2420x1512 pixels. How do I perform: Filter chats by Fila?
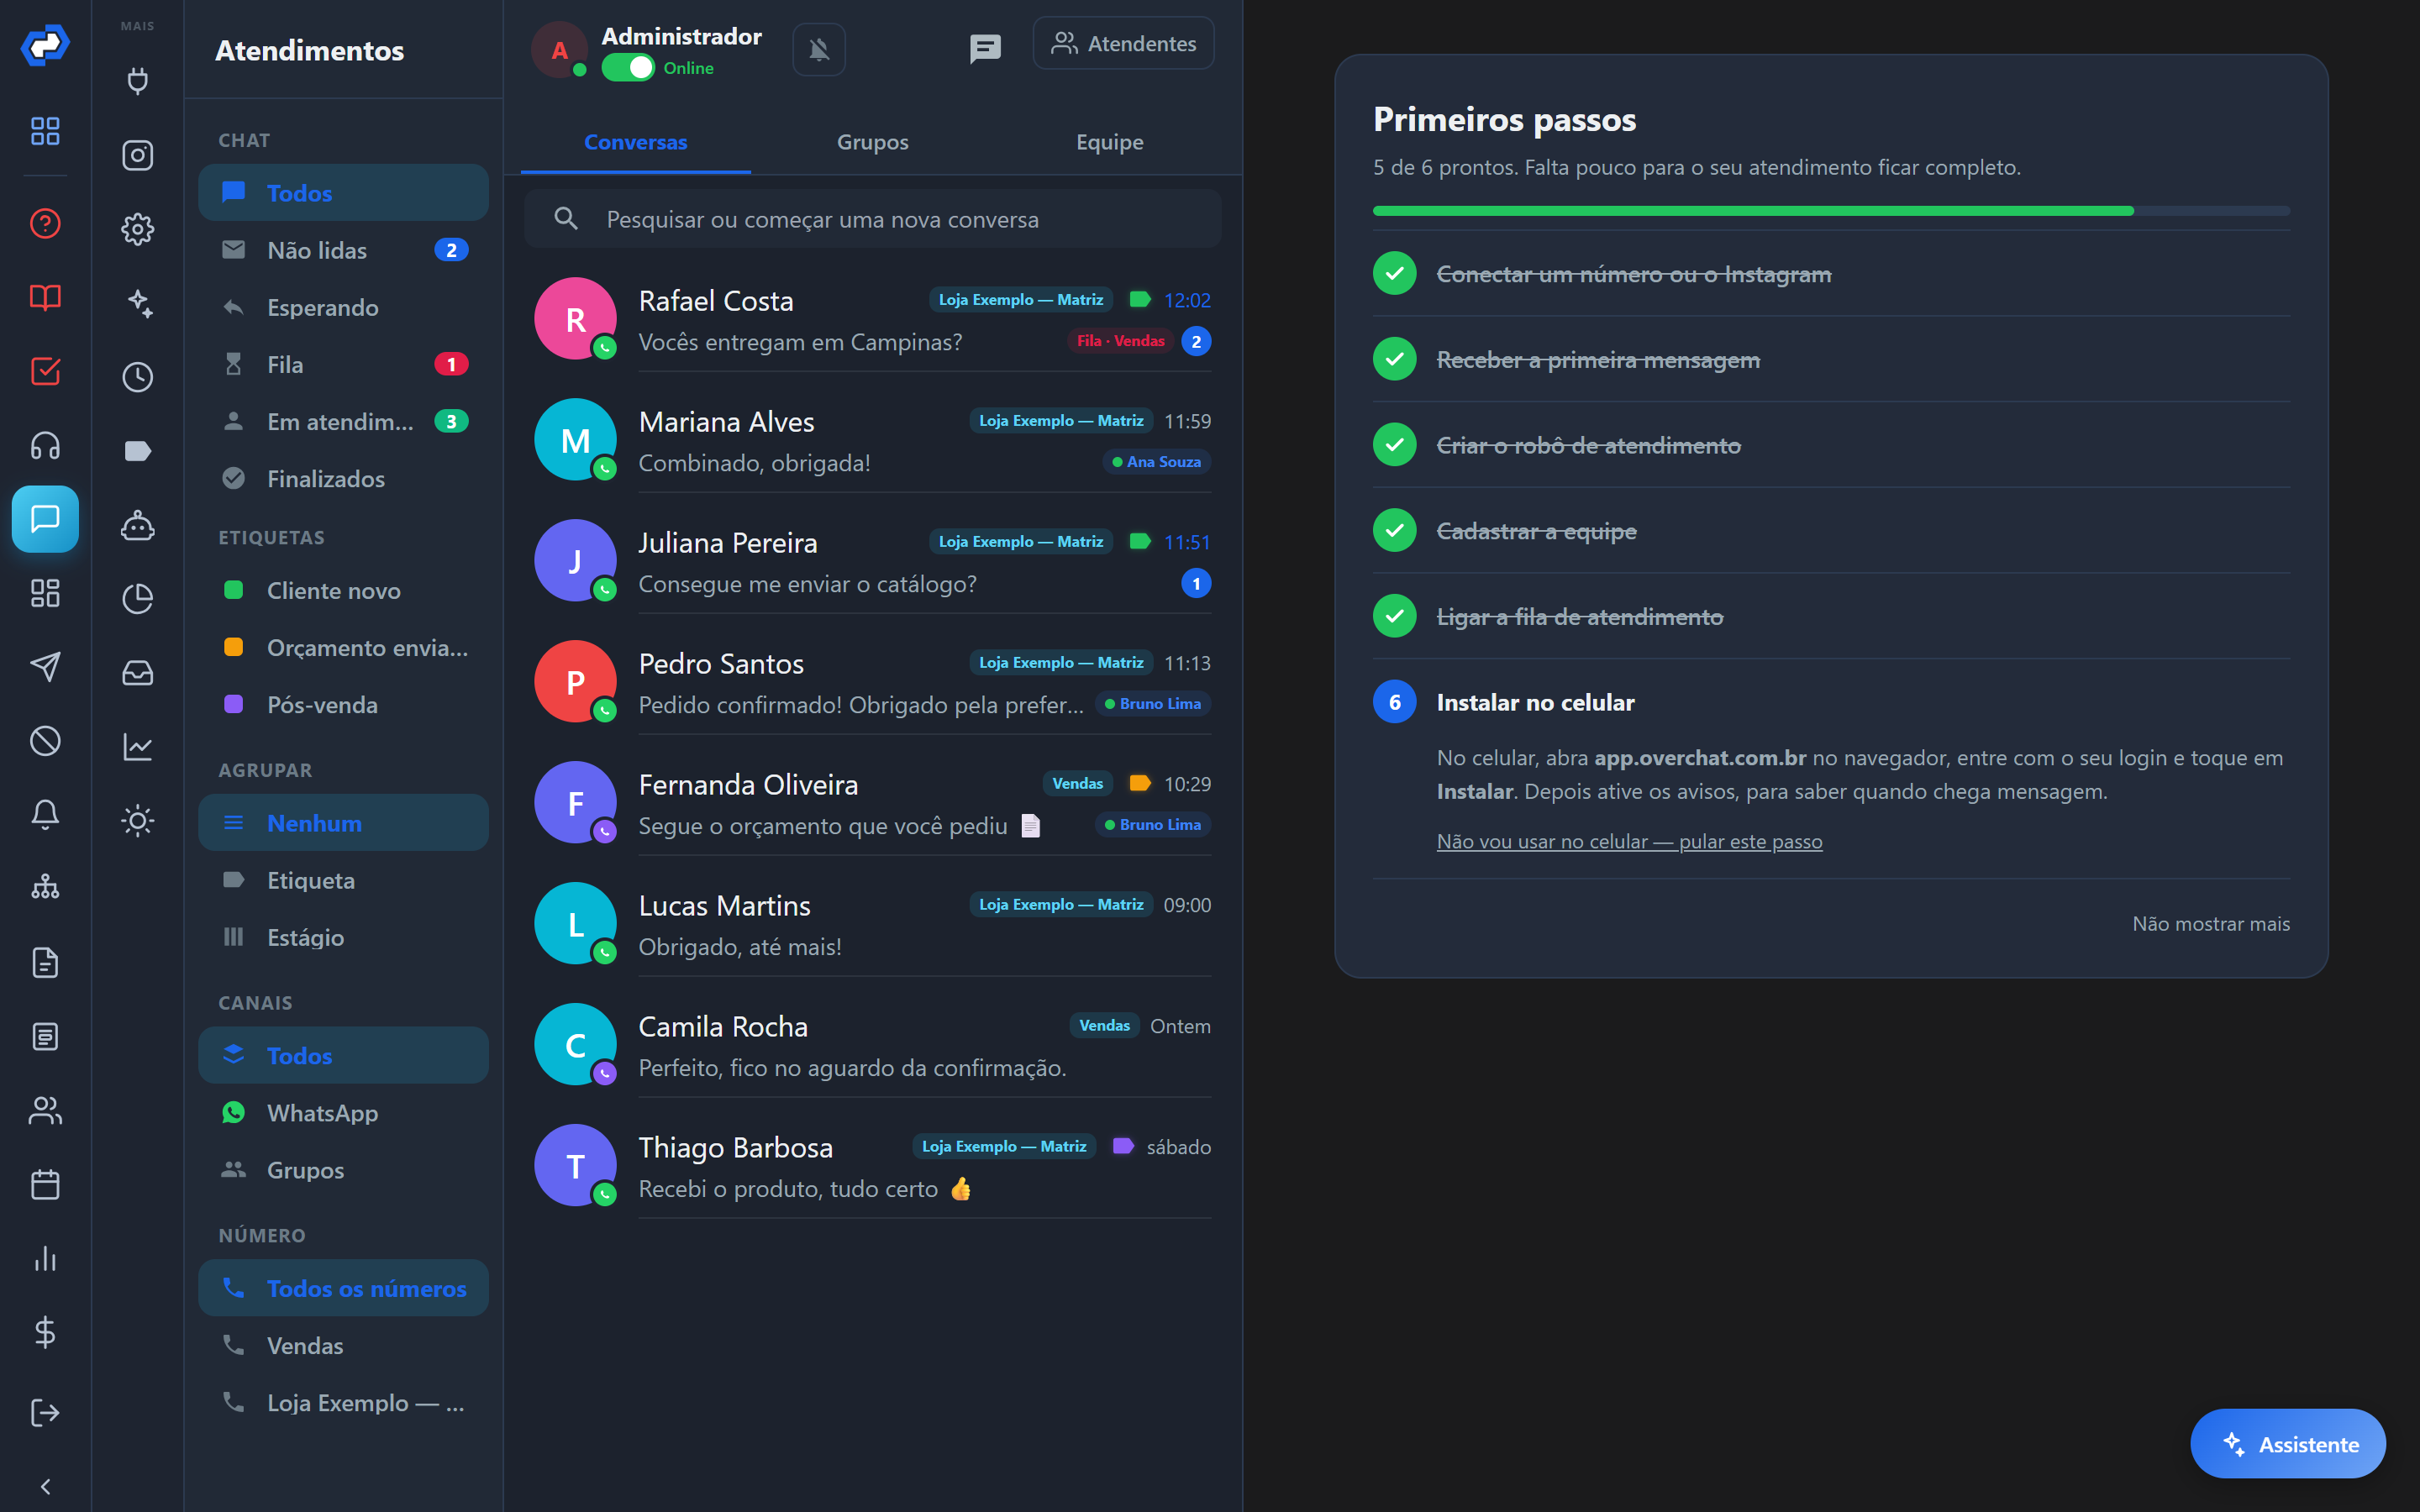(343, 364)
